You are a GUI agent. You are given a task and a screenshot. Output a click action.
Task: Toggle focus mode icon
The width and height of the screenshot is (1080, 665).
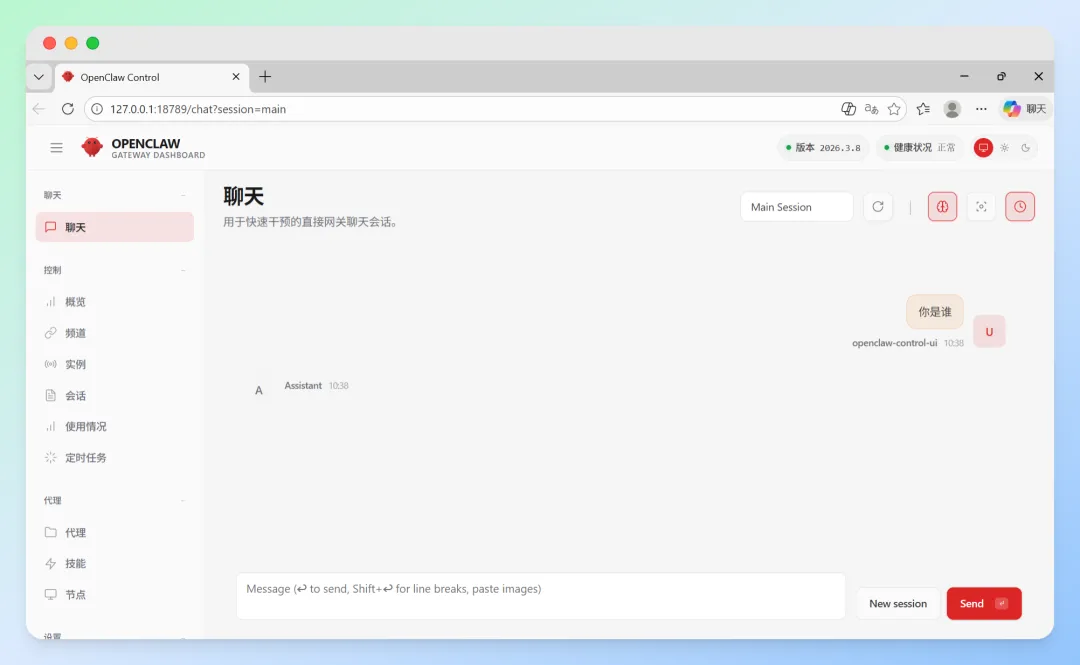(981, 207)
